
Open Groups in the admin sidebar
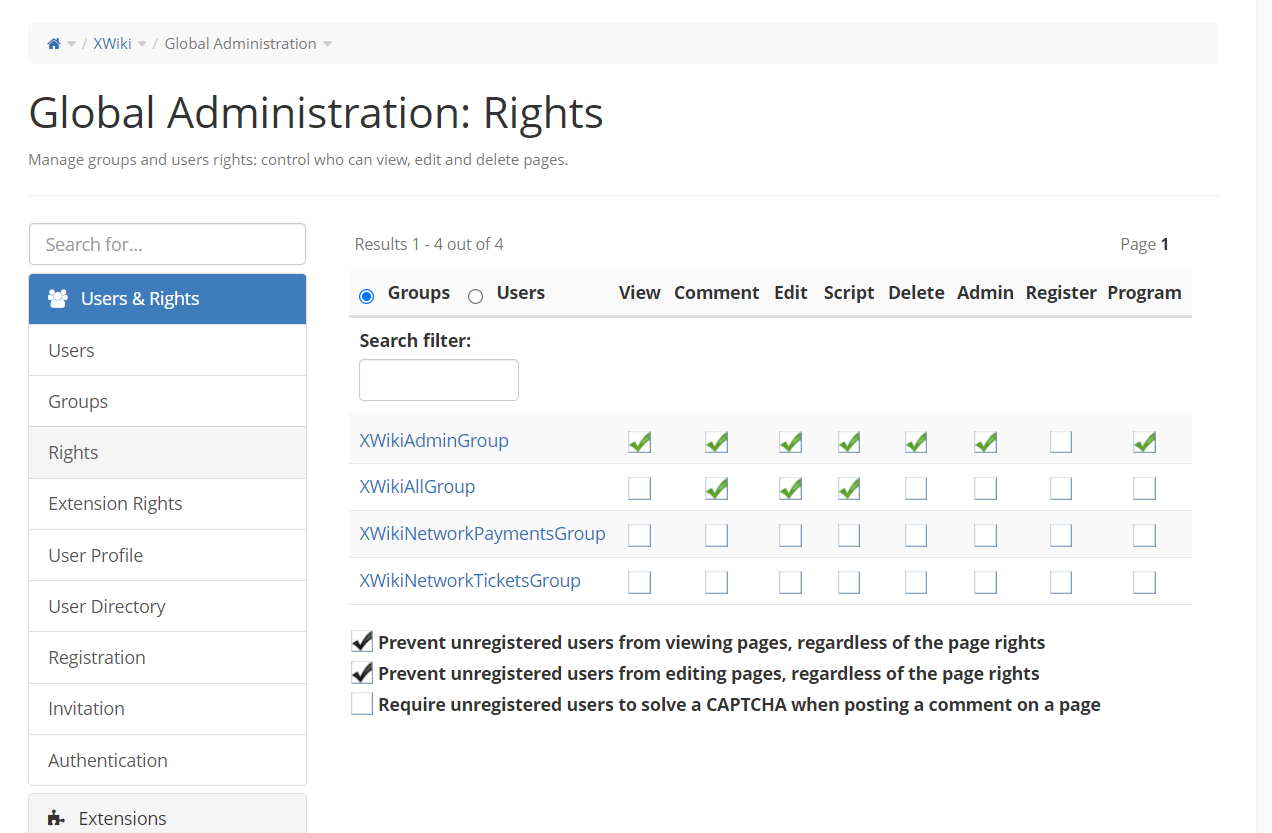pyautogui.click(x=167, y=401)
